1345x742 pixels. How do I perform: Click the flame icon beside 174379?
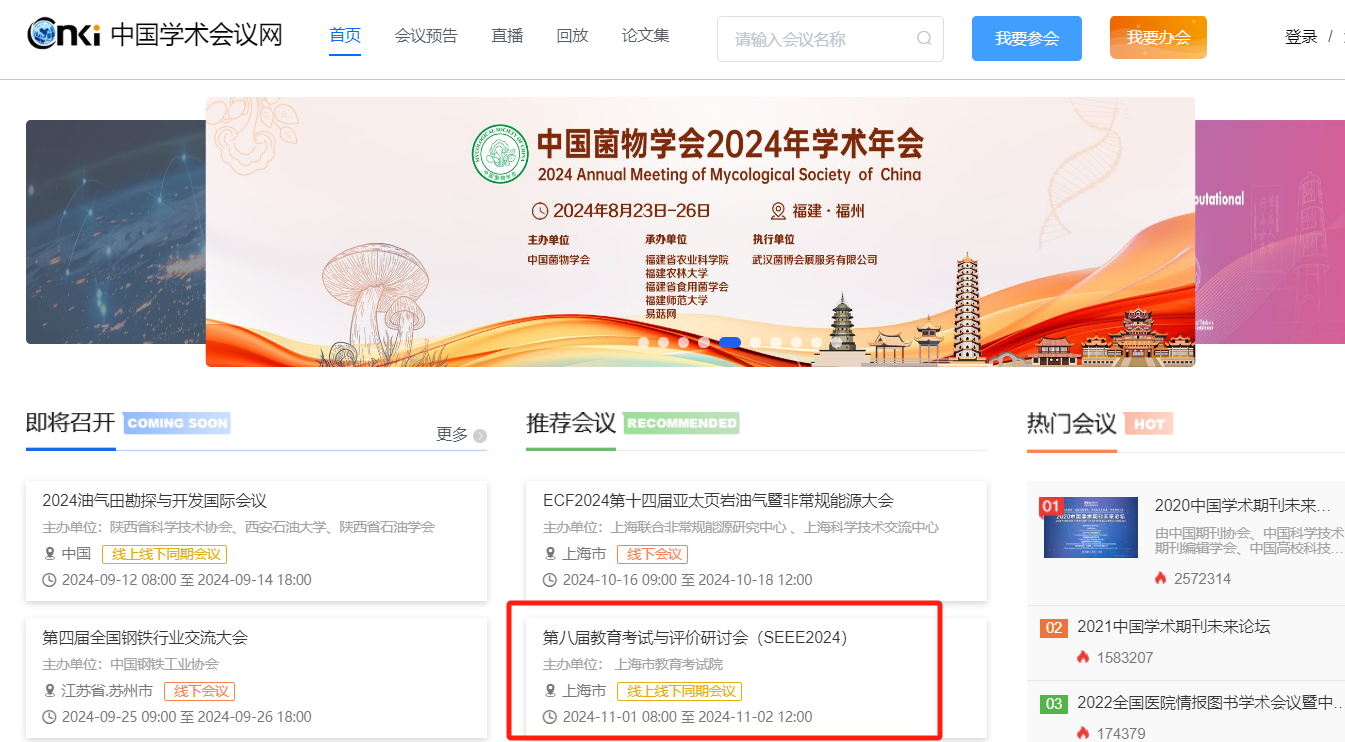(x=1083, y=733)
